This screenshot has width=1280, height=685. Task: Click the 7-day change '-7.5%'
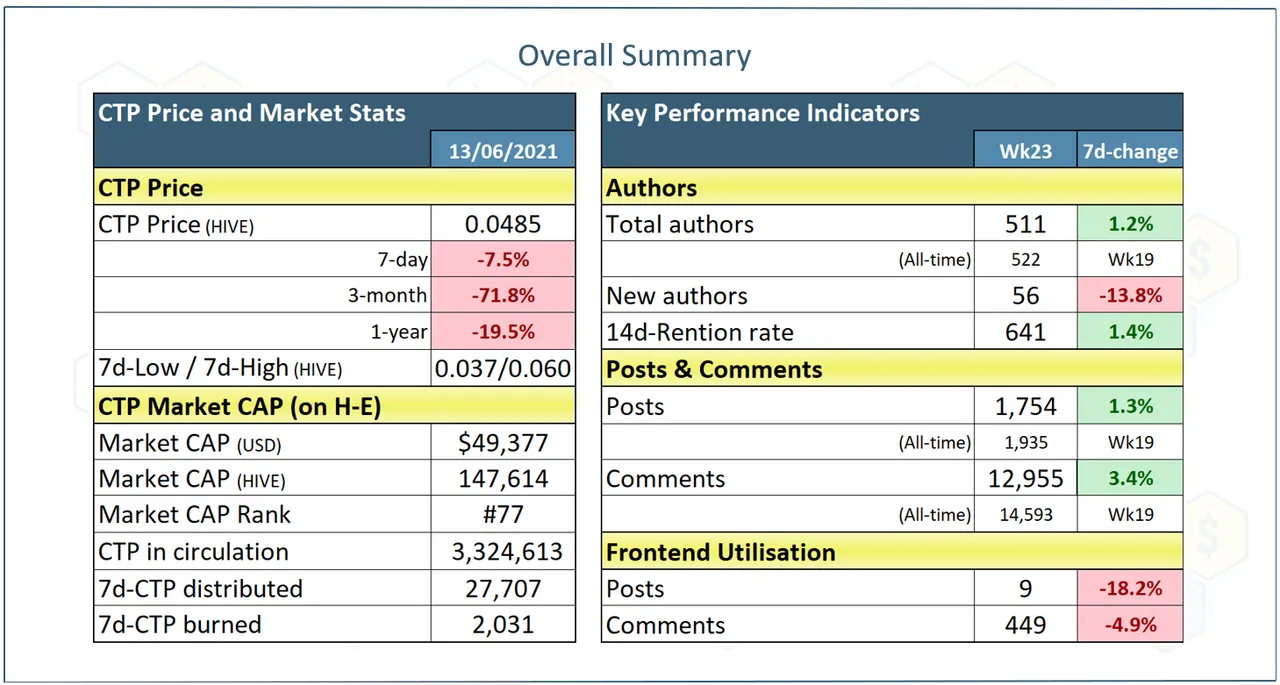tap(503, 260)
